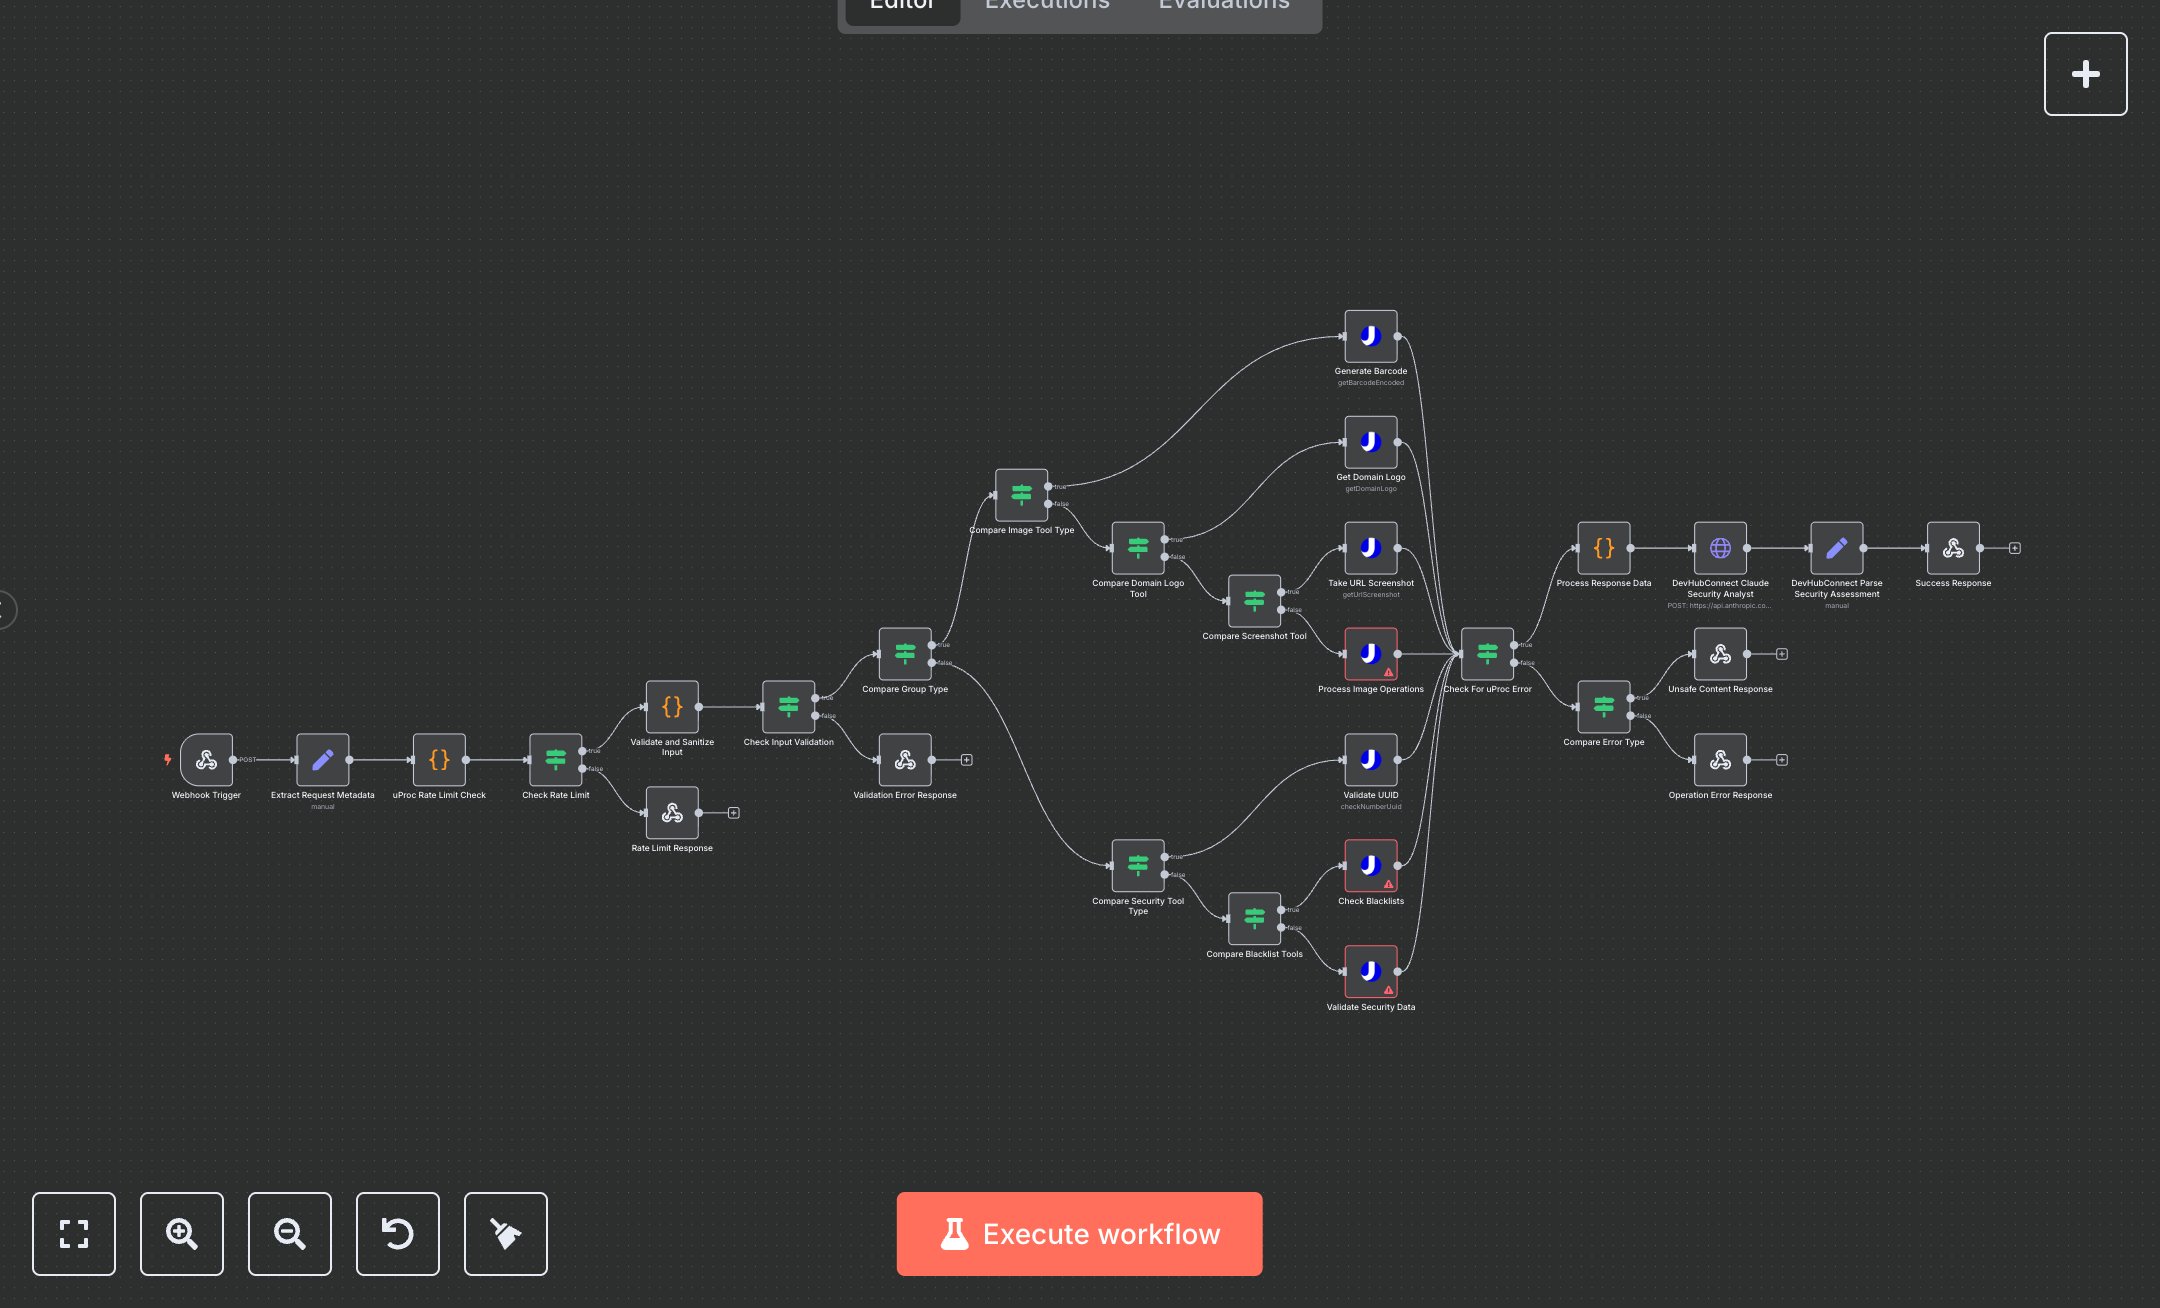The height and width of the screenshot is (1308, 2160).
Task: Tidy up the workflow layout
Action: pyautogui.click(x=505, y=1234)
